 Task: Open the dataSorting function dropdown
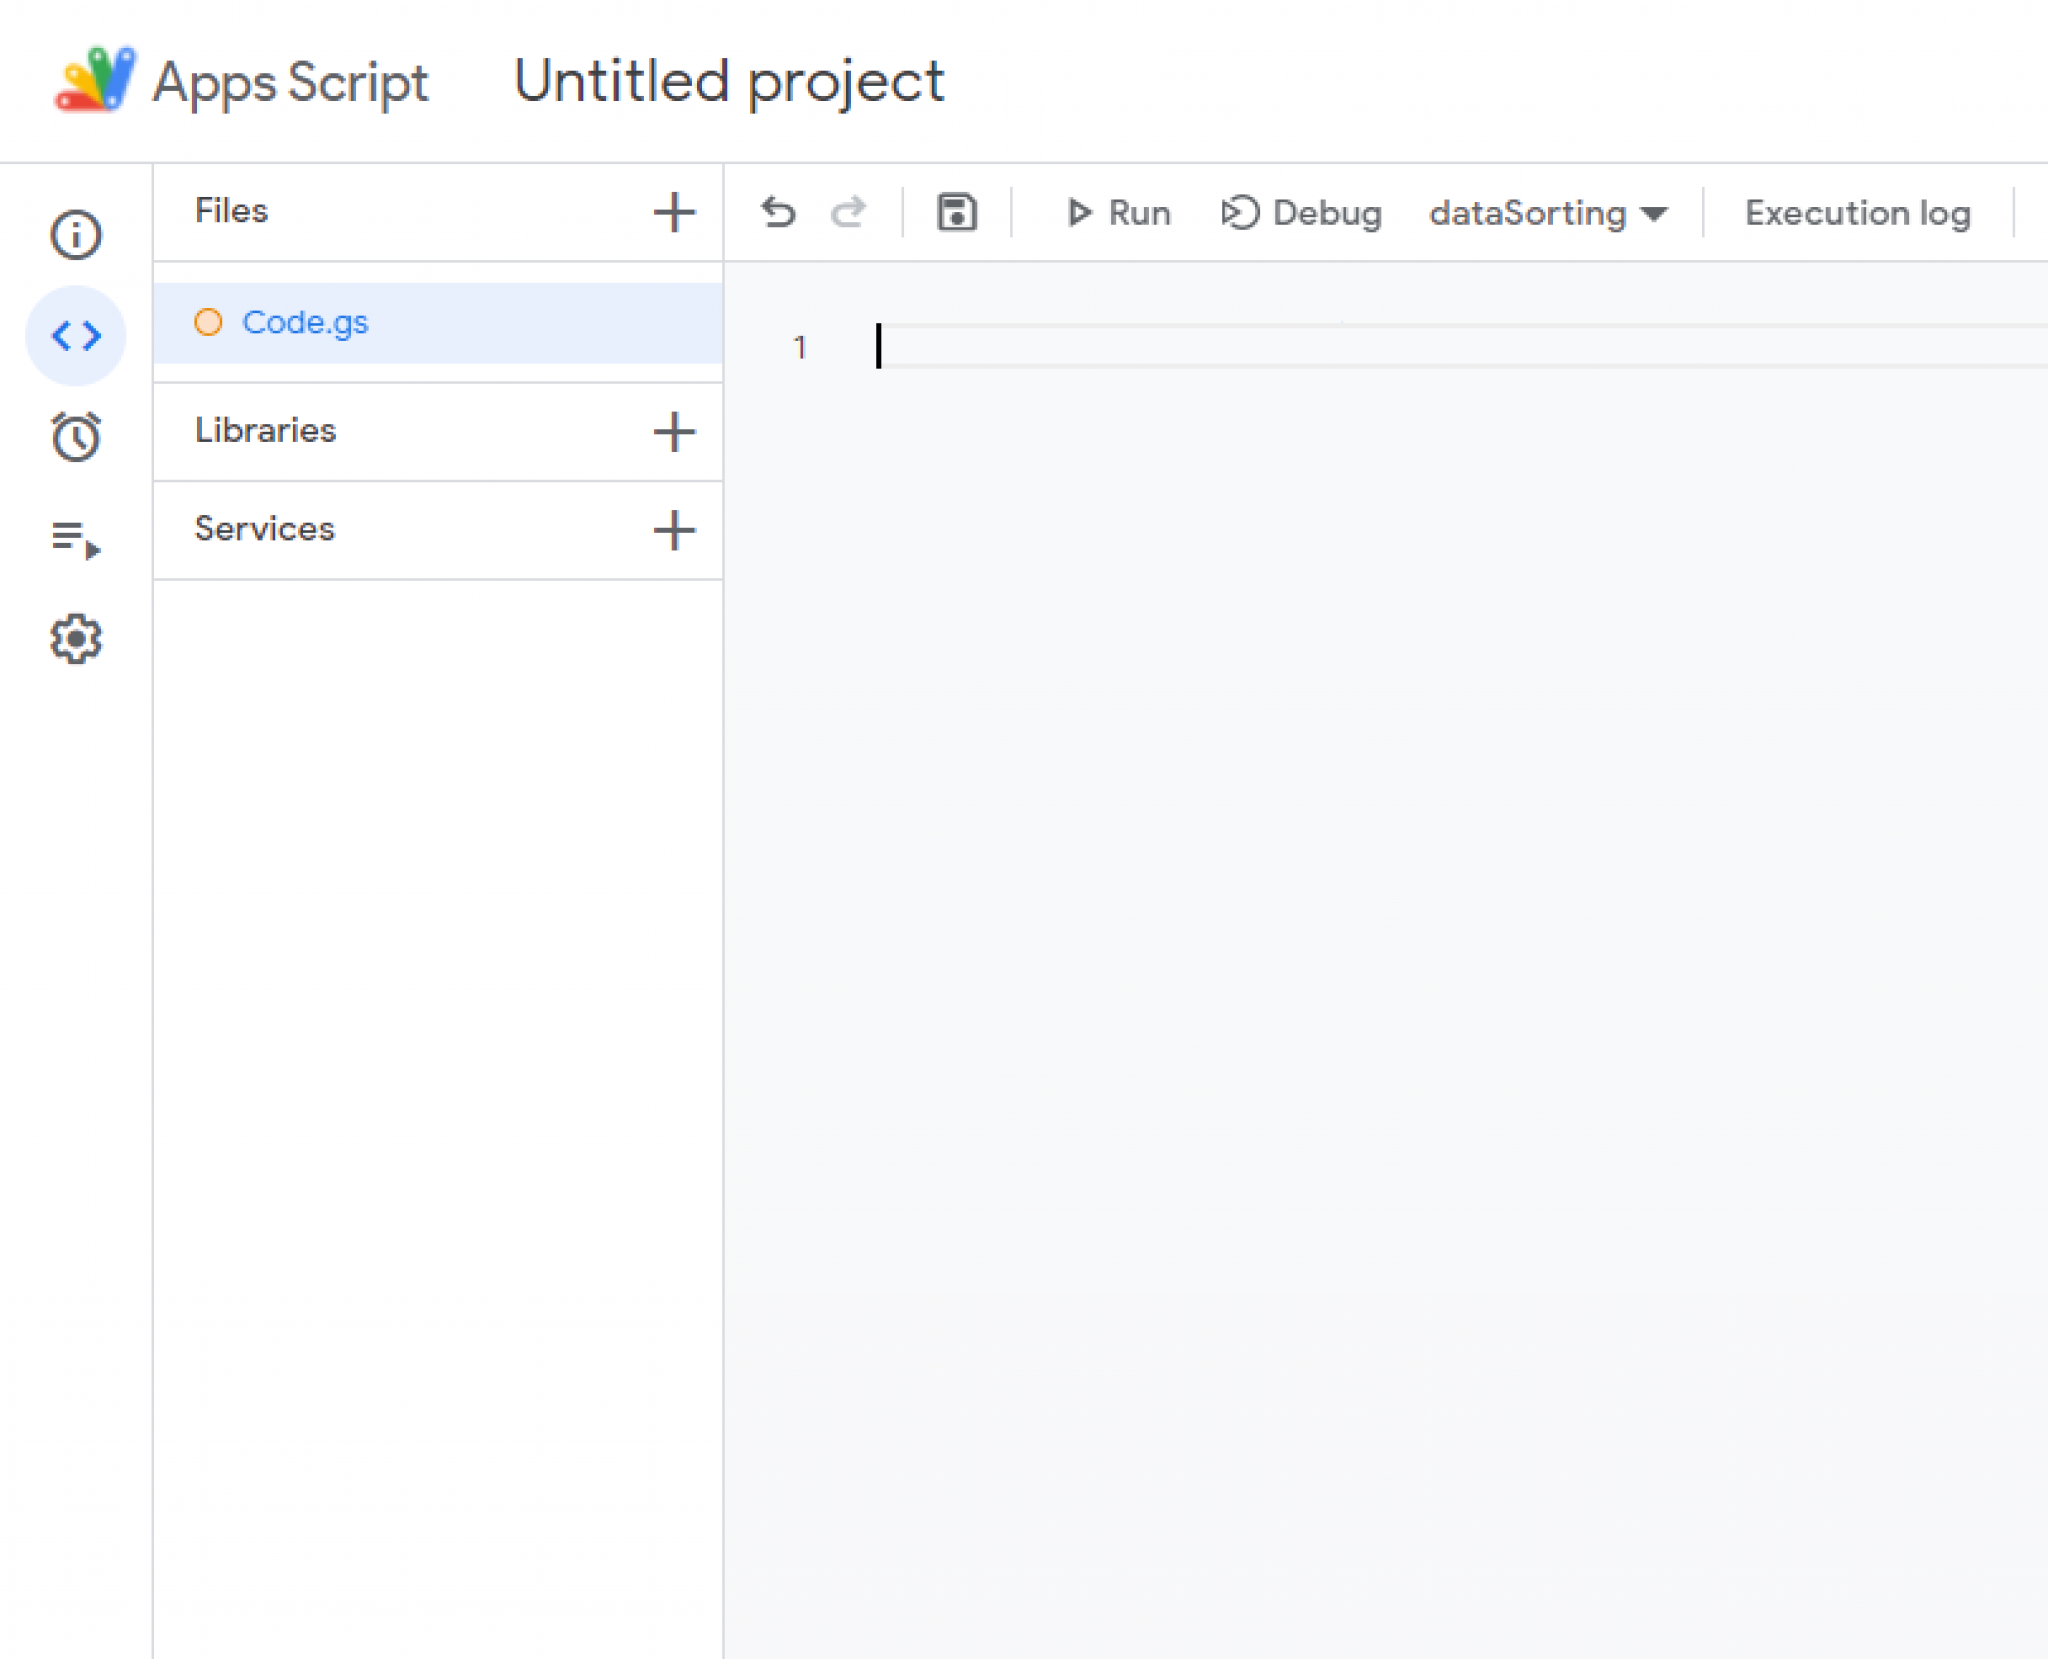(x=1548, y=213)
